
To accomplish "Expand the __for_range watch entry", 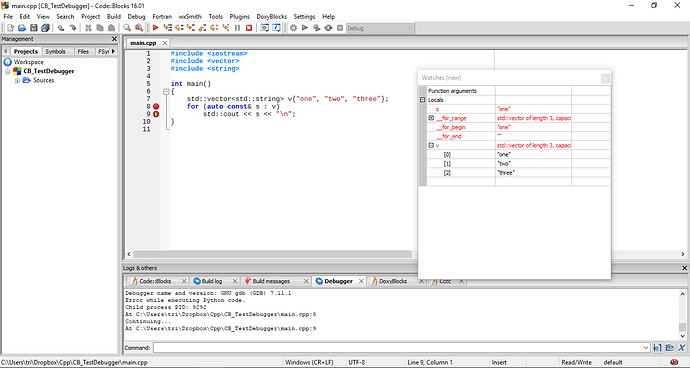I will (x=431, y=118).
